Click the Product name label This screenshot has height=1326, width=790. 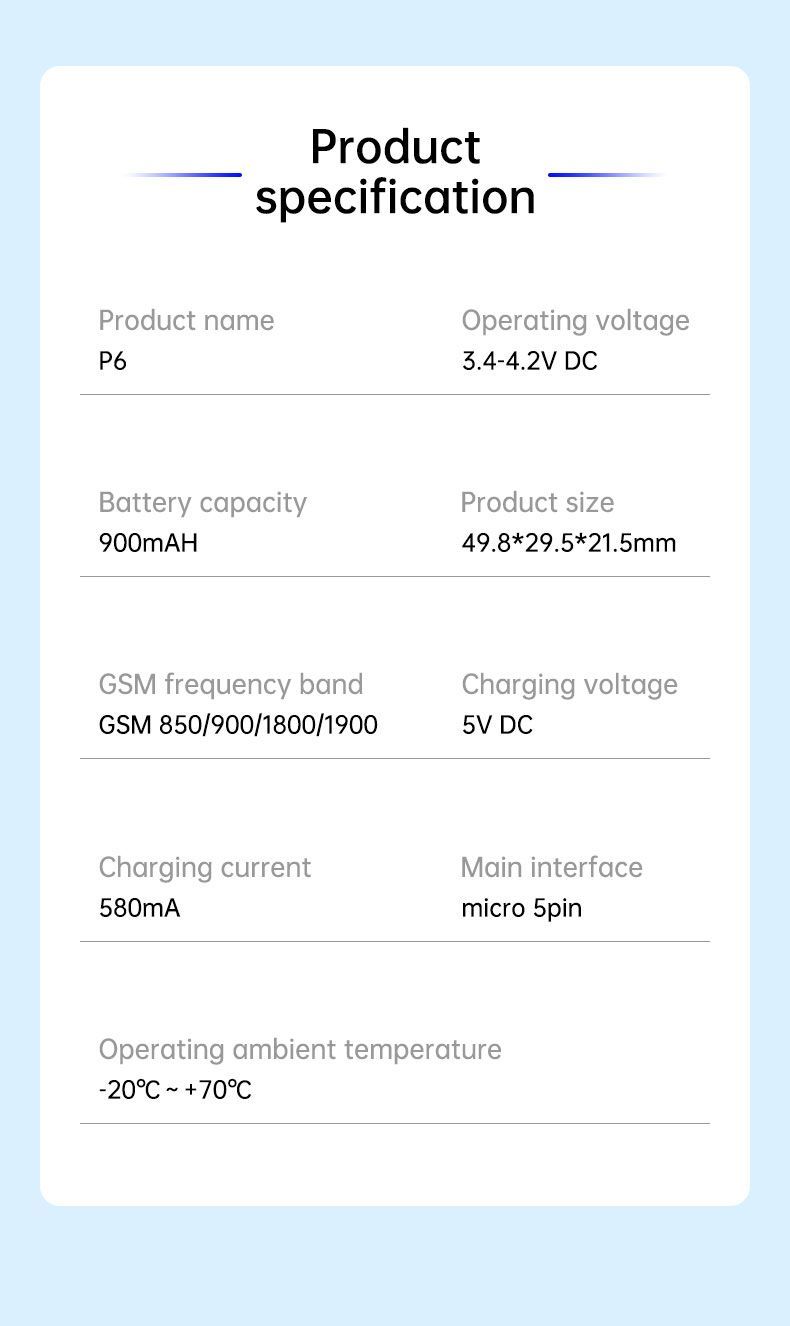[186, 320]
